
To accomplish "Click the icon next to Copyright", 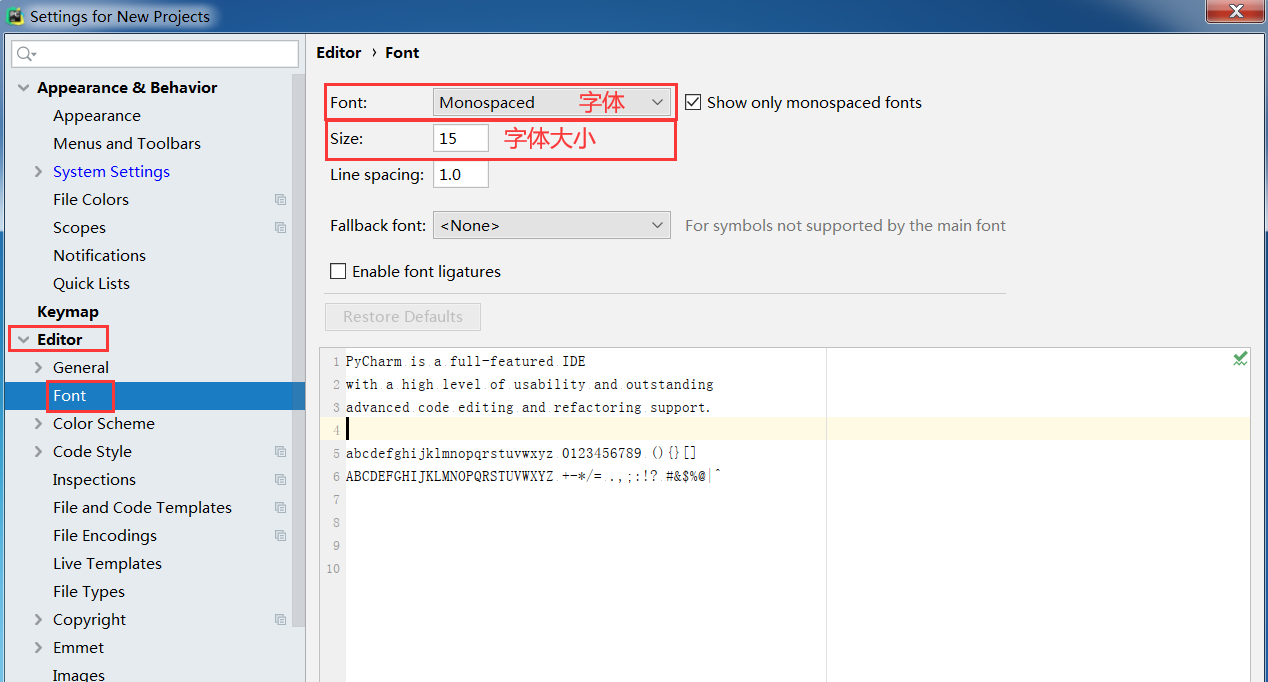I will (280, 619).
